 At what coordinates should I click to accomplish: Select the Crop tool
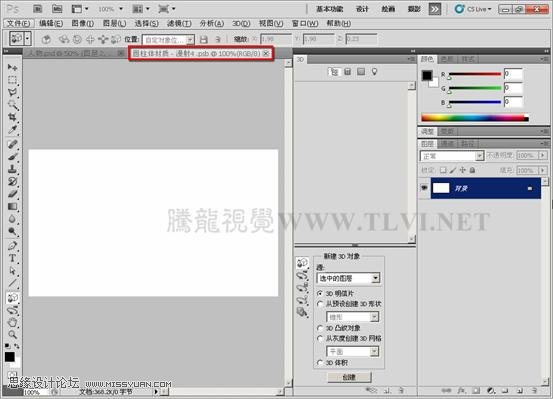tap(12, 117)
